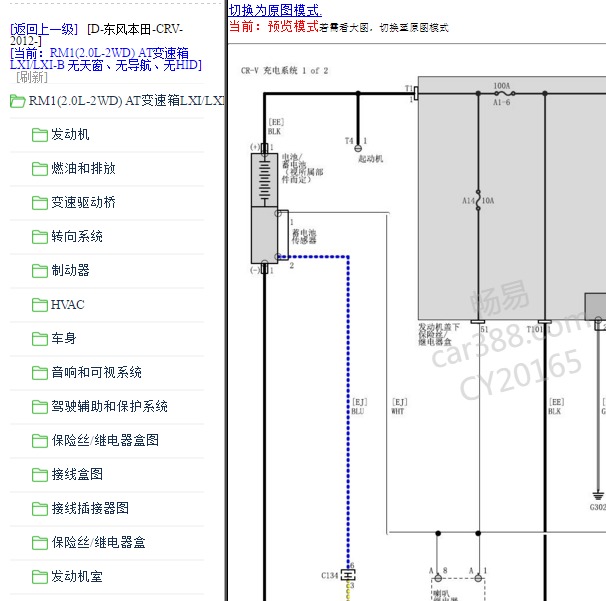Viewport: 606px width, 601px height.
Task: Open the 燃油和排放 category
Action: point(83,169)
